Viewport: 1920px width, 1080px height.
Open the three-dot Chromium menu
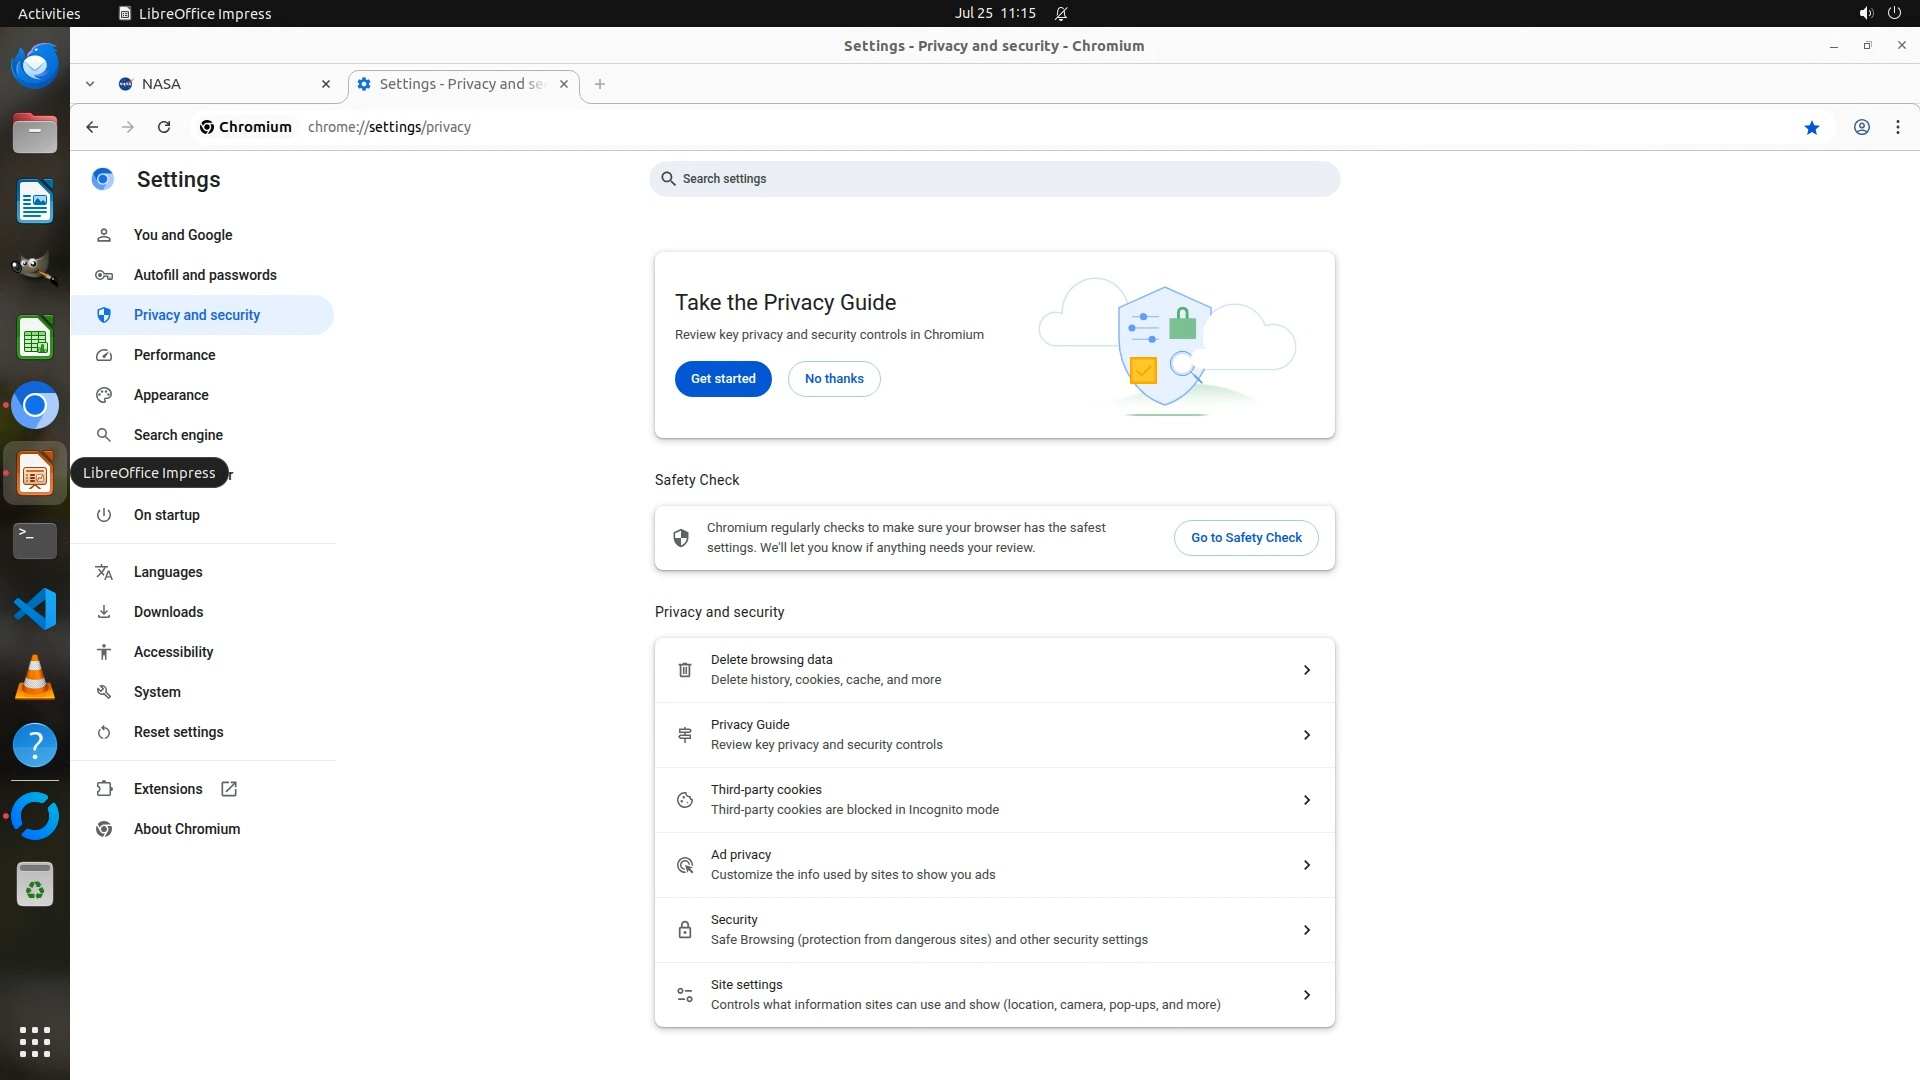[1897, 127]
